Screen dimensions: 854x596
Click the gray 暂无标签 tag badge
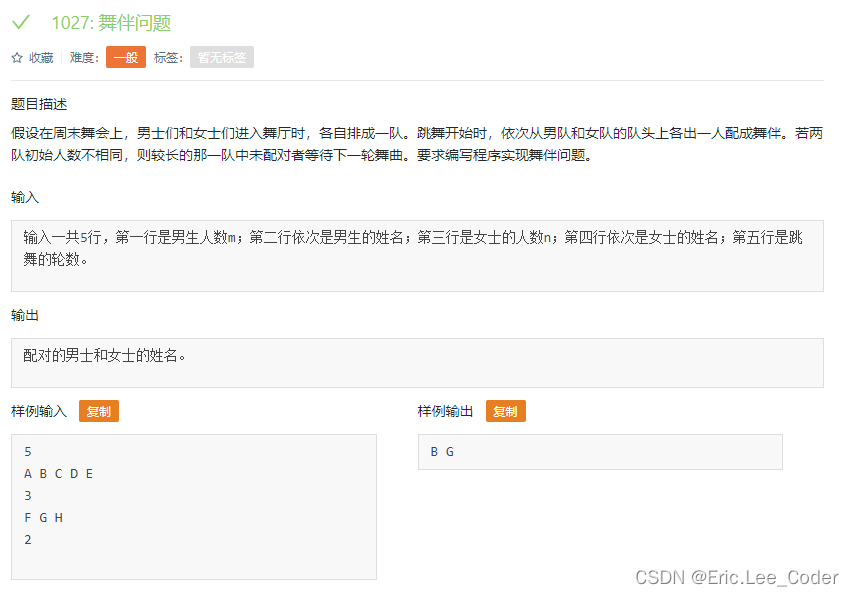pos(221,57)
